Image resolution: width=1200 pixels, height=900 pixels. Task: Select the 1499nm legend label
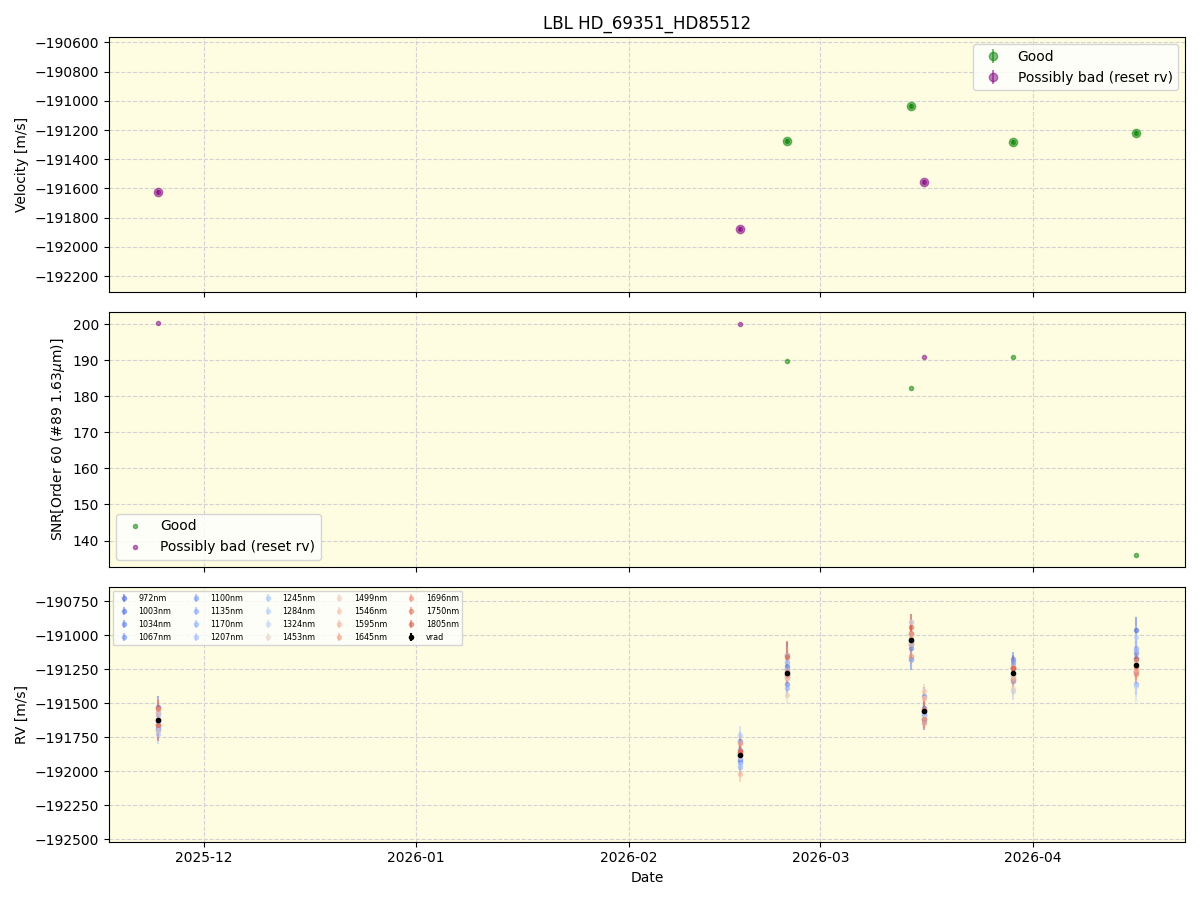coord(370,598)
